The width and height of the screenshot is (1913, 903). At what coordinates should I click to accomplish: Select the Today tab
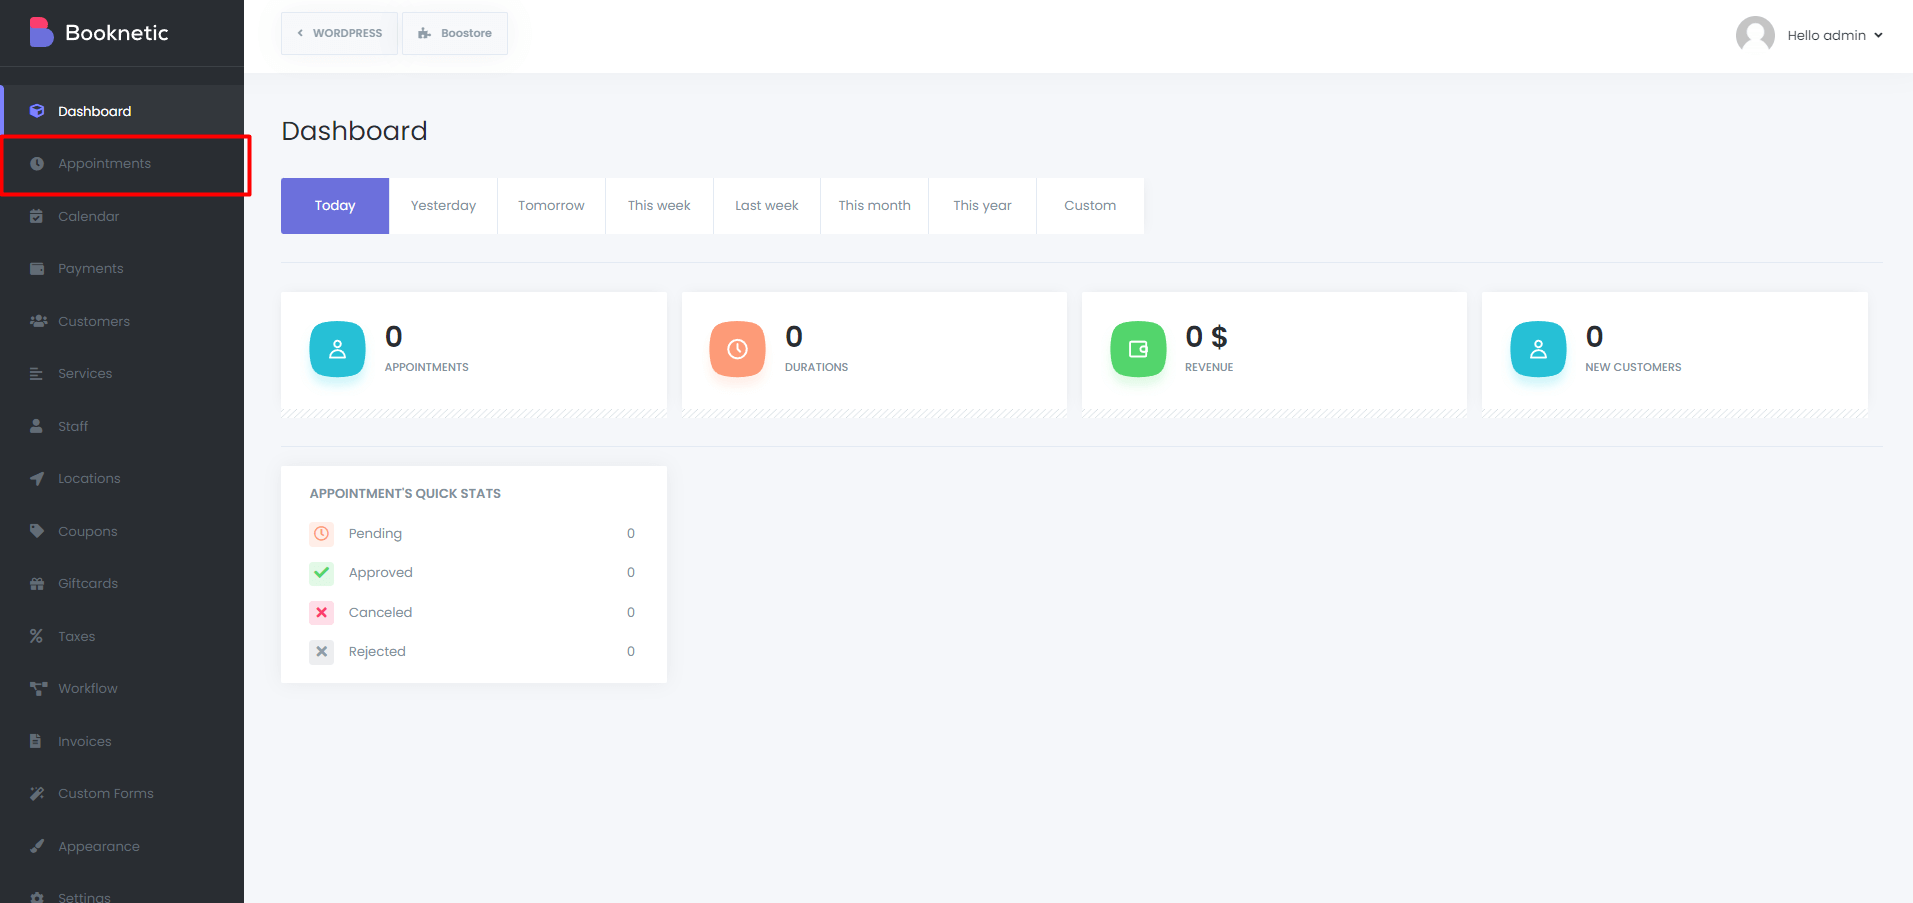[x=335, y=206]
